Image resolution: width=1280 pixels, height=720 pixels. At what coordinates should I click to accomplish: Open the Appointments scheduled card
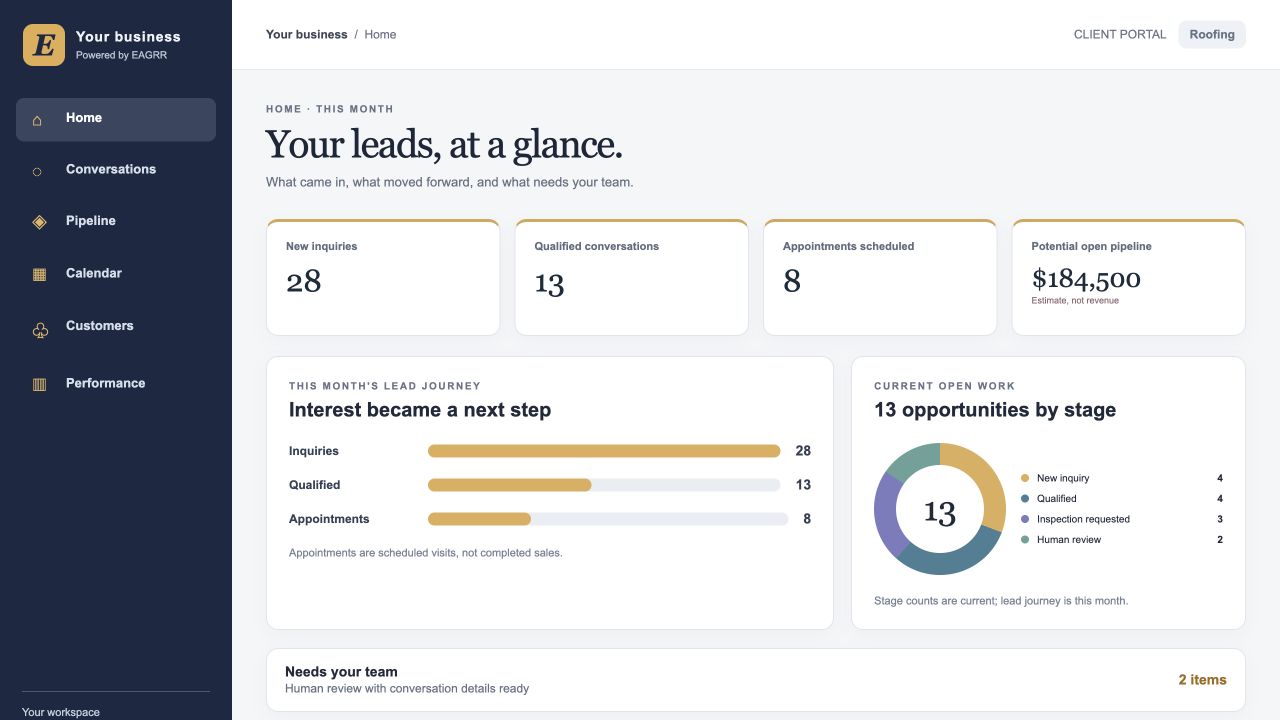coord(880,277)
